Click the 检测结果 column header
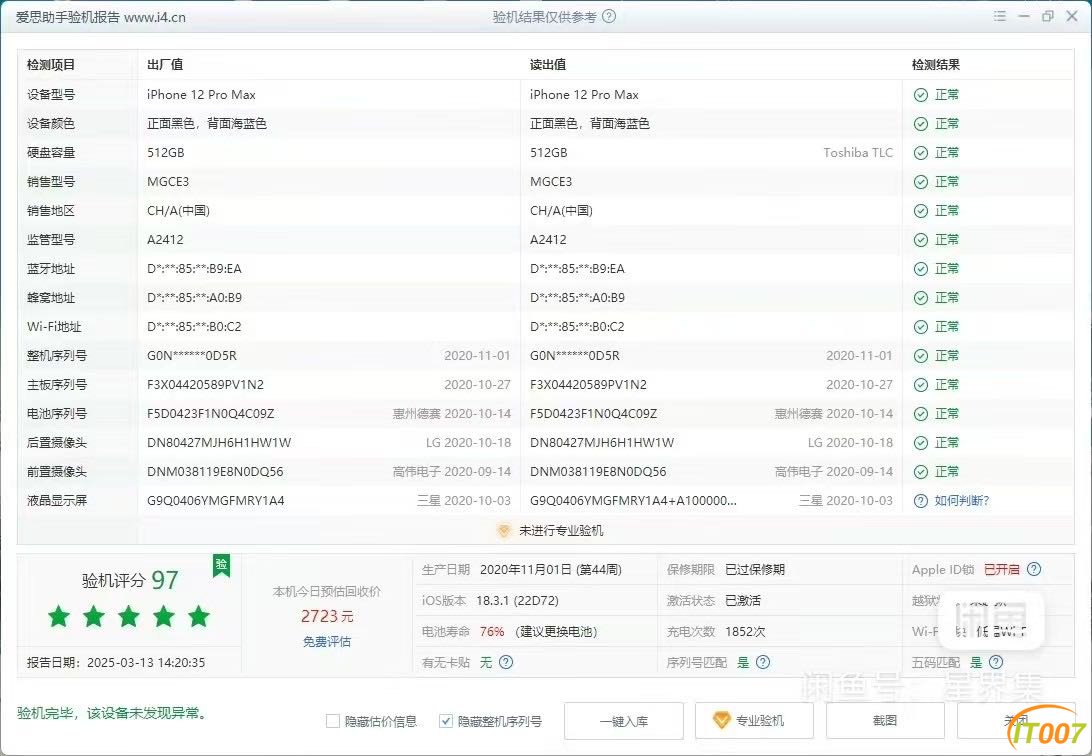Viewport: 1092px width, 756px height. pos(936,65)
